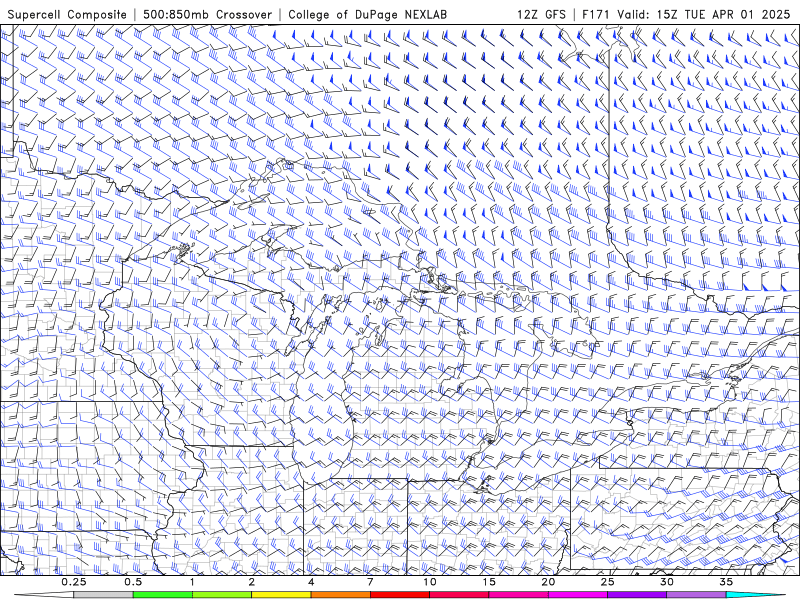
Task: Click the 0.25 legend value
Action: tap(74, 582)
